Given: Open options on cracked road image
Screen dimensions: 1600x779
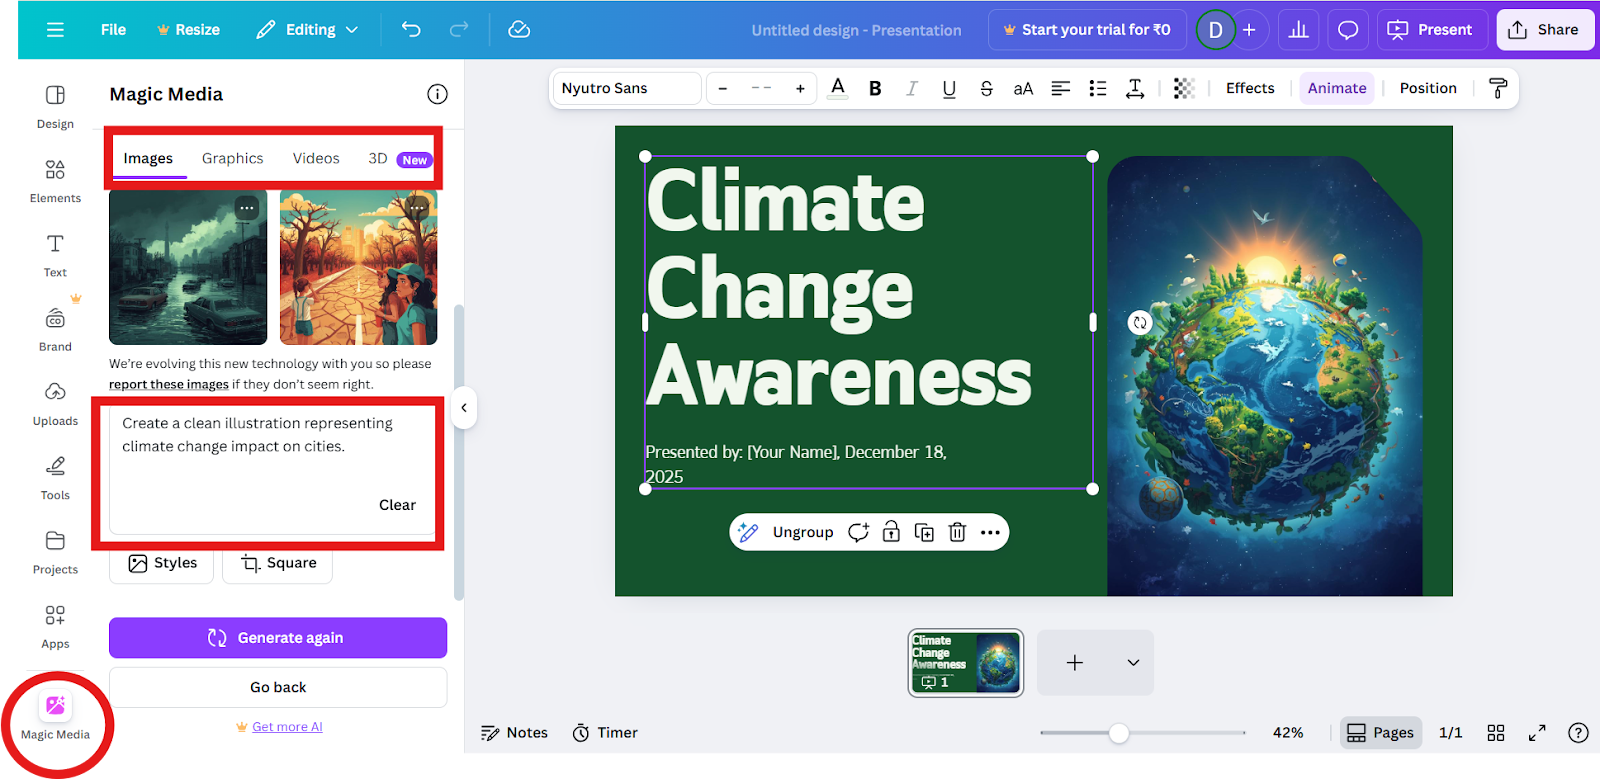Looking at the screenshot, I should coord(418,208).
